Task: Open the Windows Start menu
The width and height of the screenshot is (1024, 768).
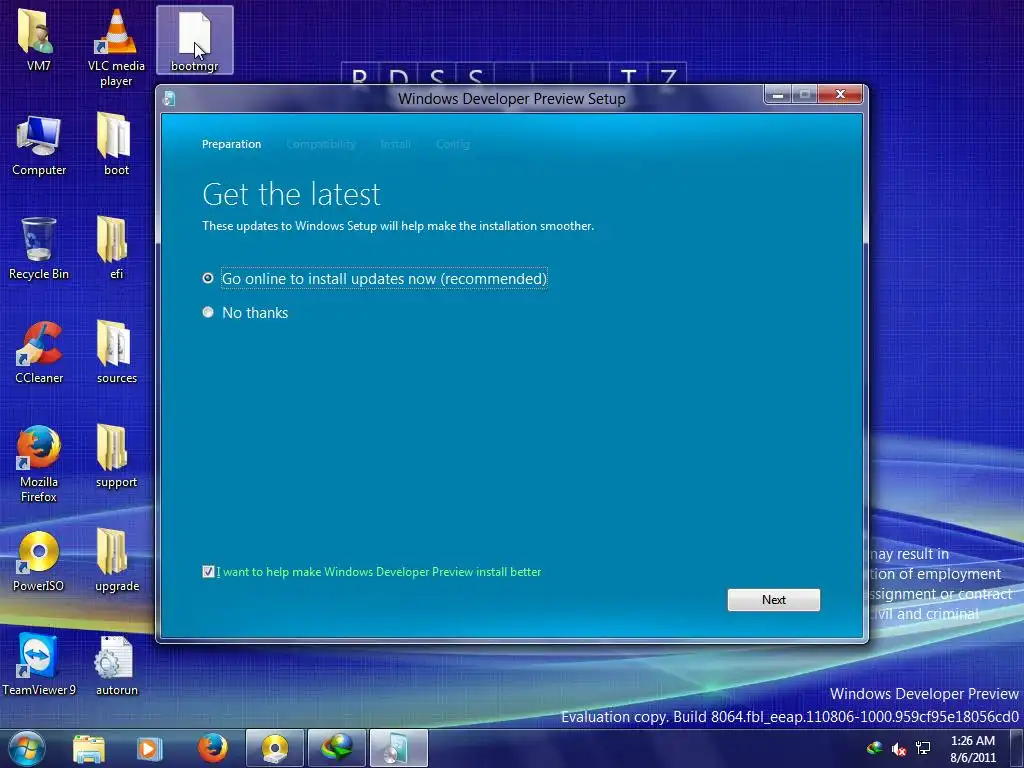Action: coord(27,748)
